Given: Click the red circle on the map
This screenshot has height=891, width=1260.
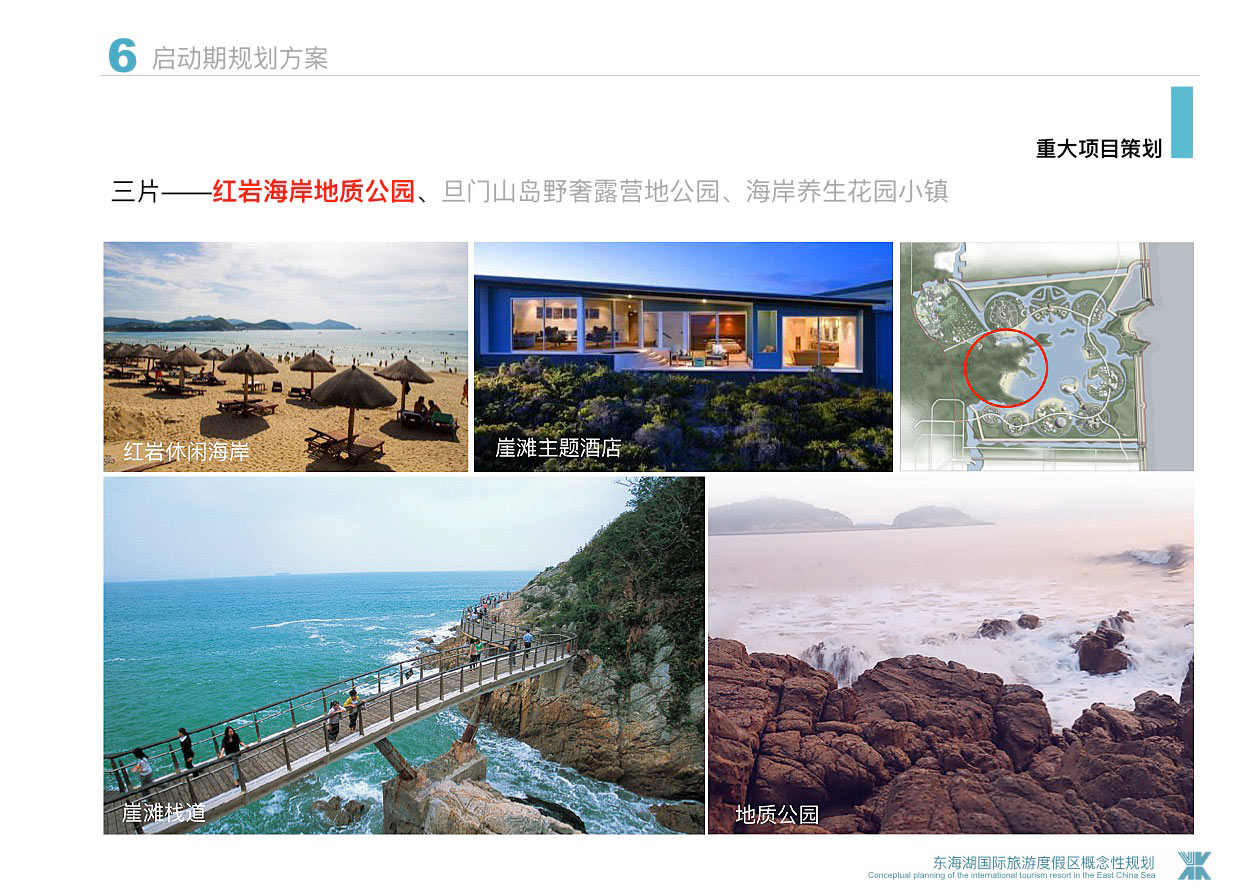Looking at the screenshot, I should (1005, 367).
